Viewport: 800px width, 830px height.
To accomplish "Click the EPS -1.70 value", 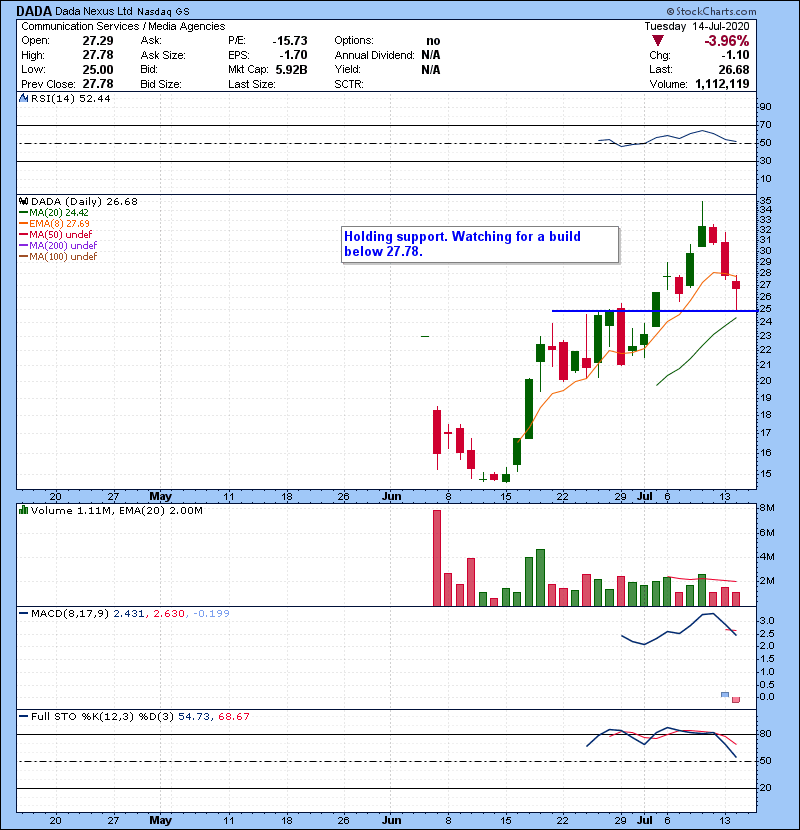I will click(x=293, y=55).
